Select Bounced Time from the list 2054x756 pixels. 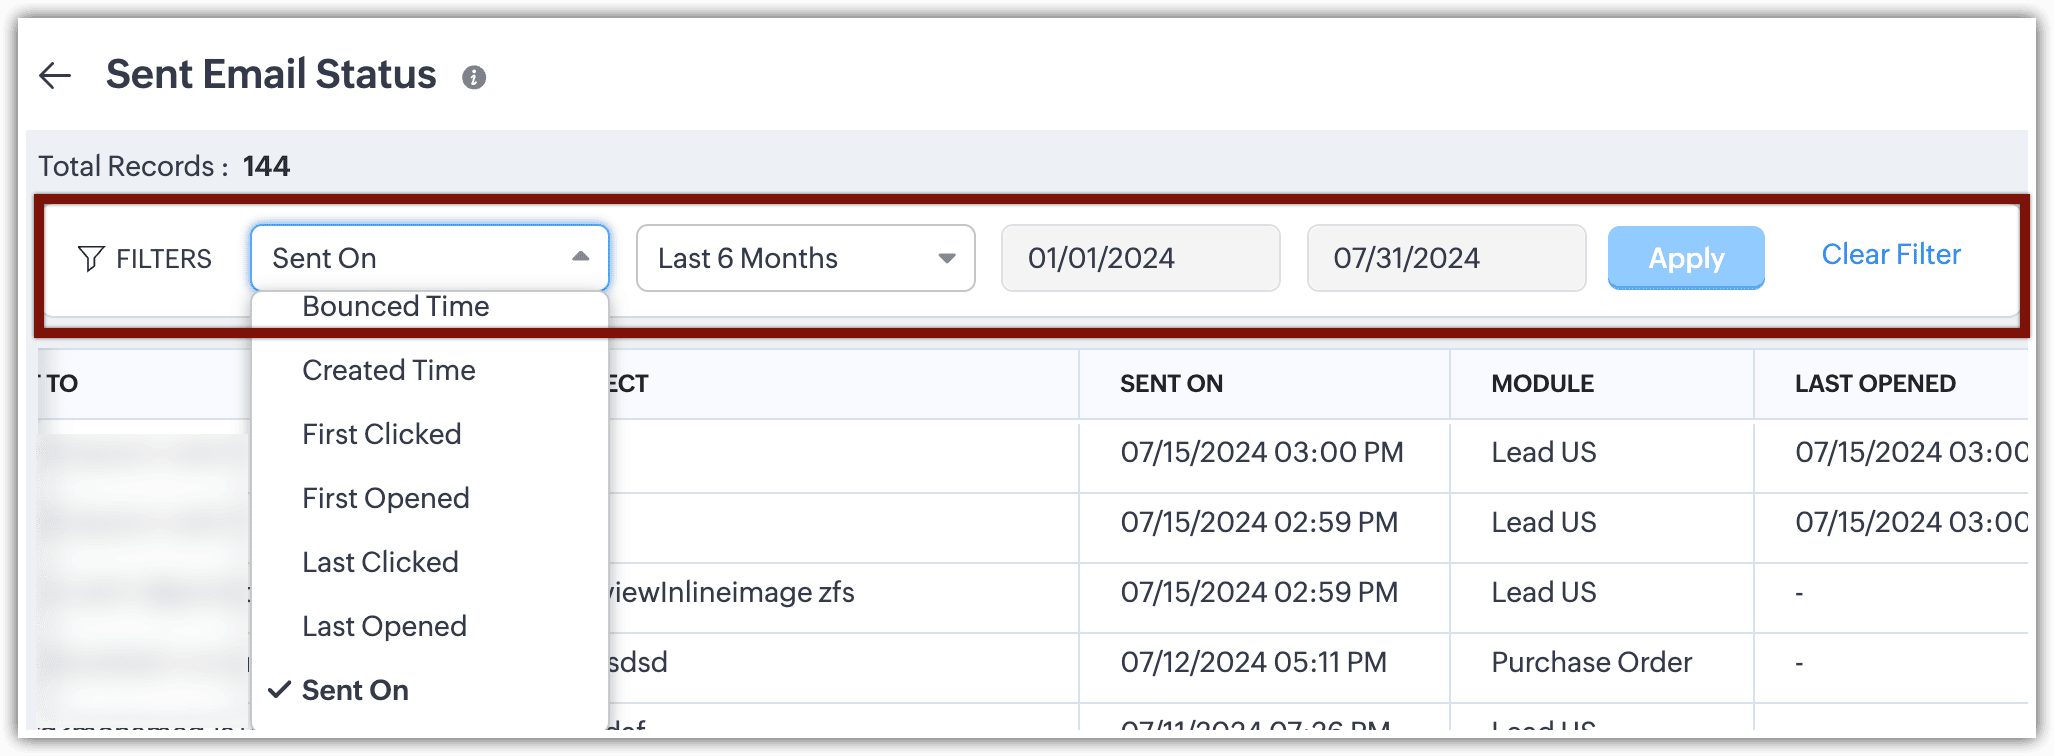[x=396, y=307]
